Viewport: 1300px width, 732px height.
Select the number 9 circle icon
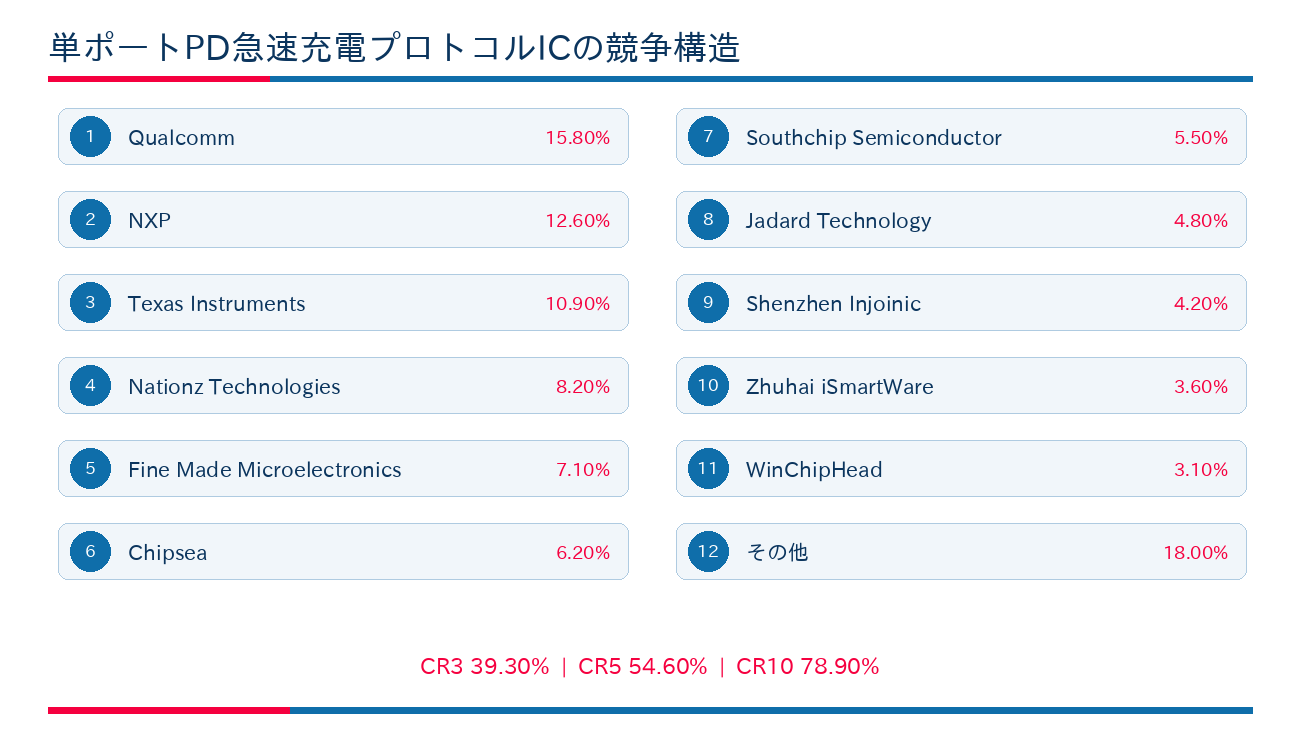[708, 303]
